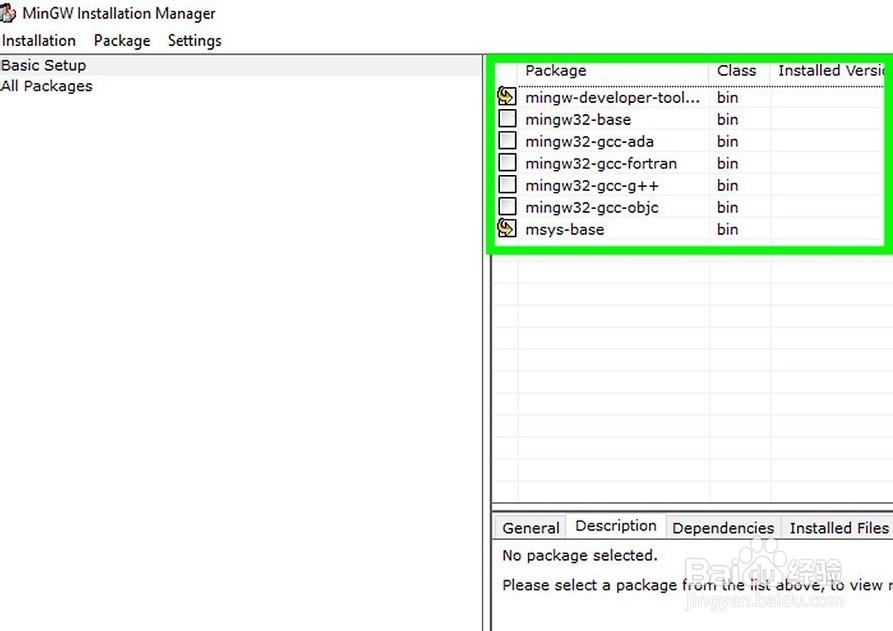This screenshot has height=631, width=893.
Task: Select the mingw32-base package name
Action: (578, 120)
